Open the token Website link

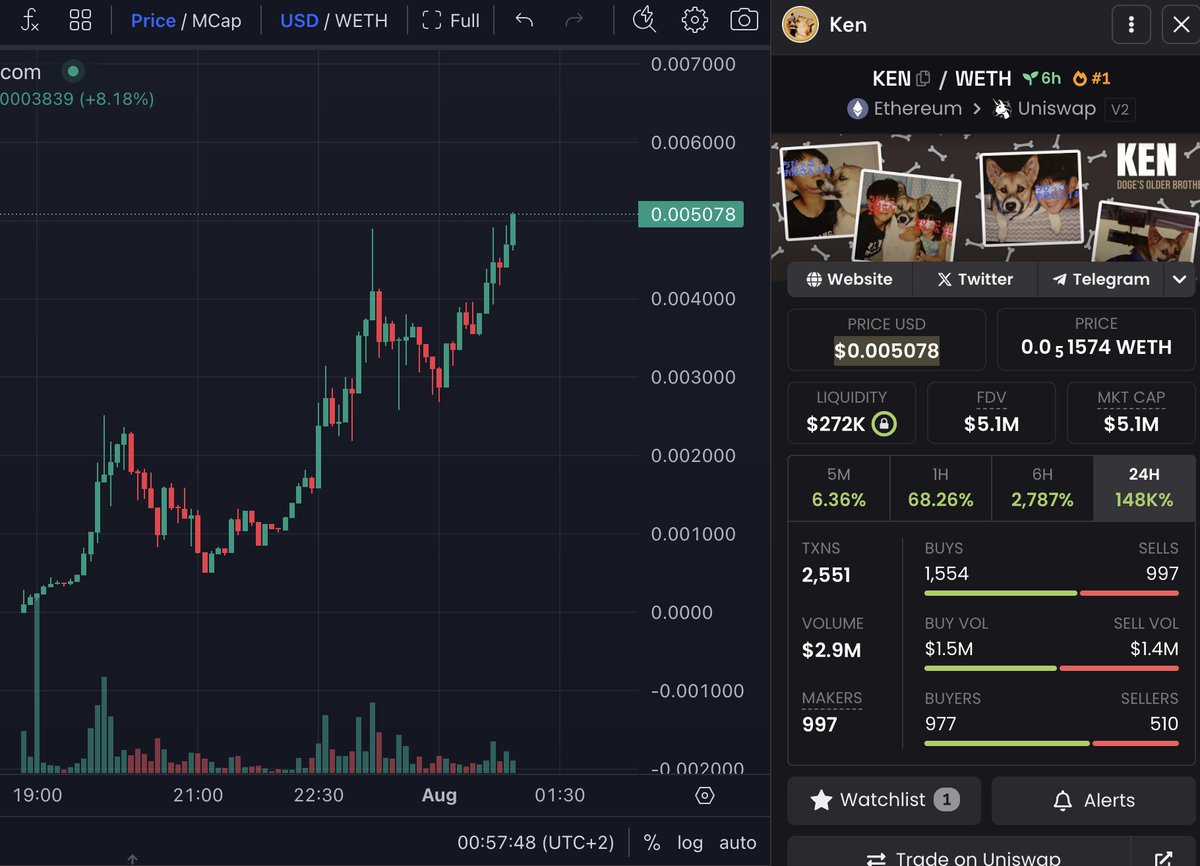850,280
